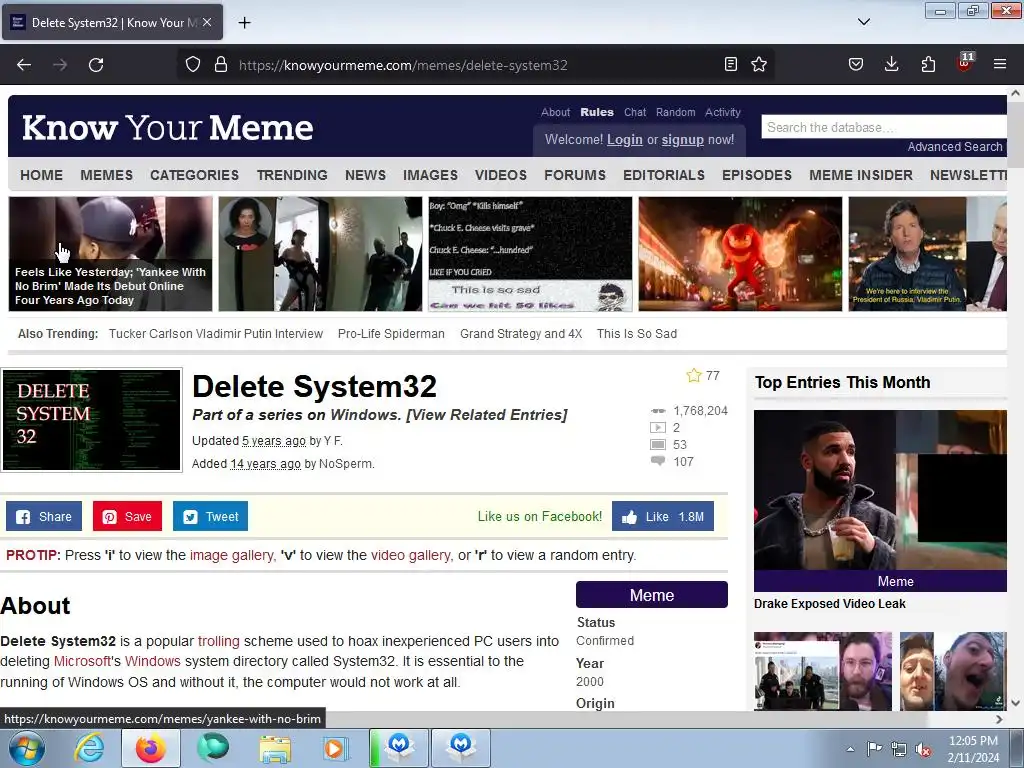Open the IMAGES navigation item
Viewport: 1024px width, 768px height.
pyautogui.click(x=430, y=175)
